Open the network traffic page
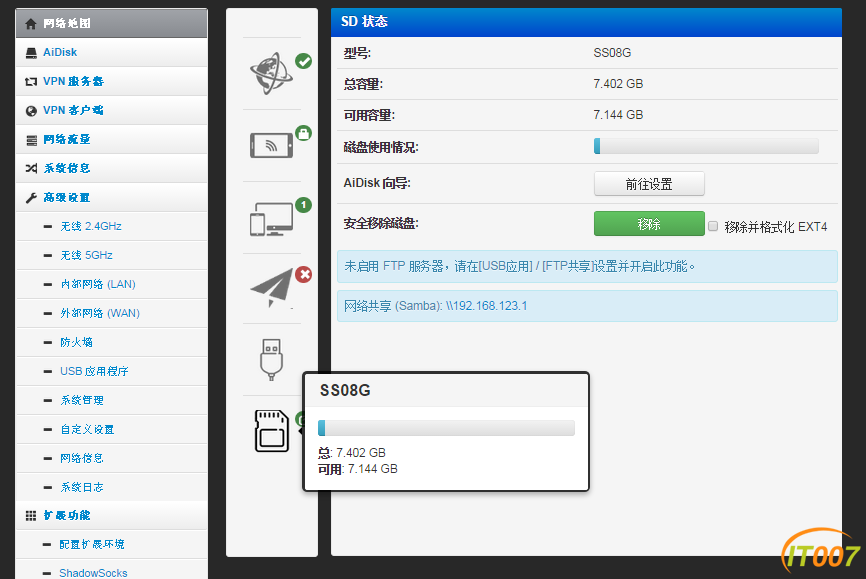This screenshot has width=866, height=579. (112, 139)
